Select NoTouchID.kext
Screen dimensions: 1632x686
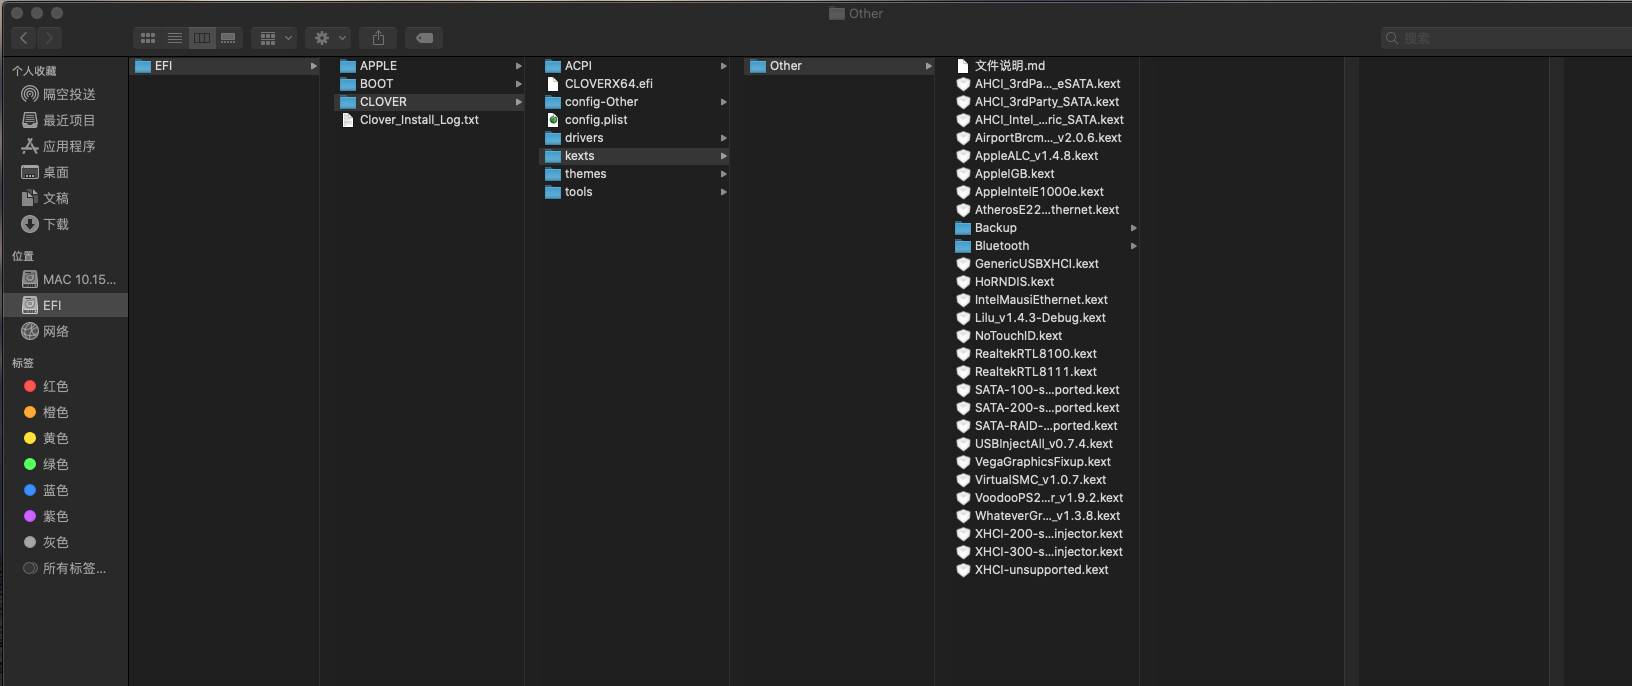click(x=1044, y=336)
